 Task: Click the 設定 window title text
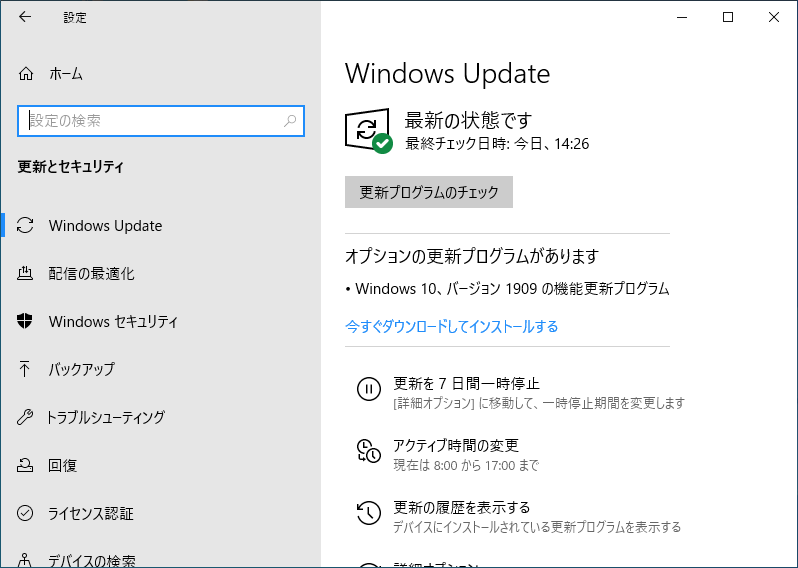(x=75, y=17)
